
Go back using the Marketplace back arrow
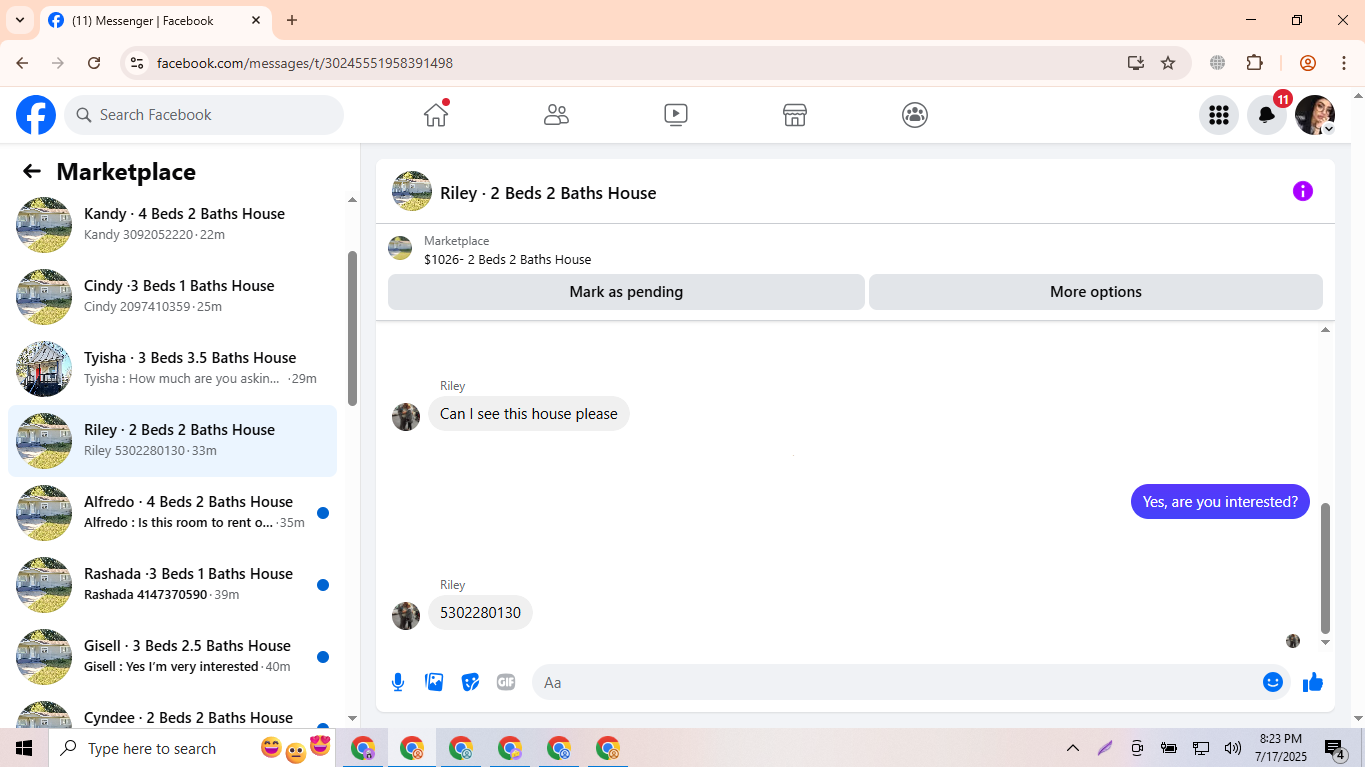32,171
